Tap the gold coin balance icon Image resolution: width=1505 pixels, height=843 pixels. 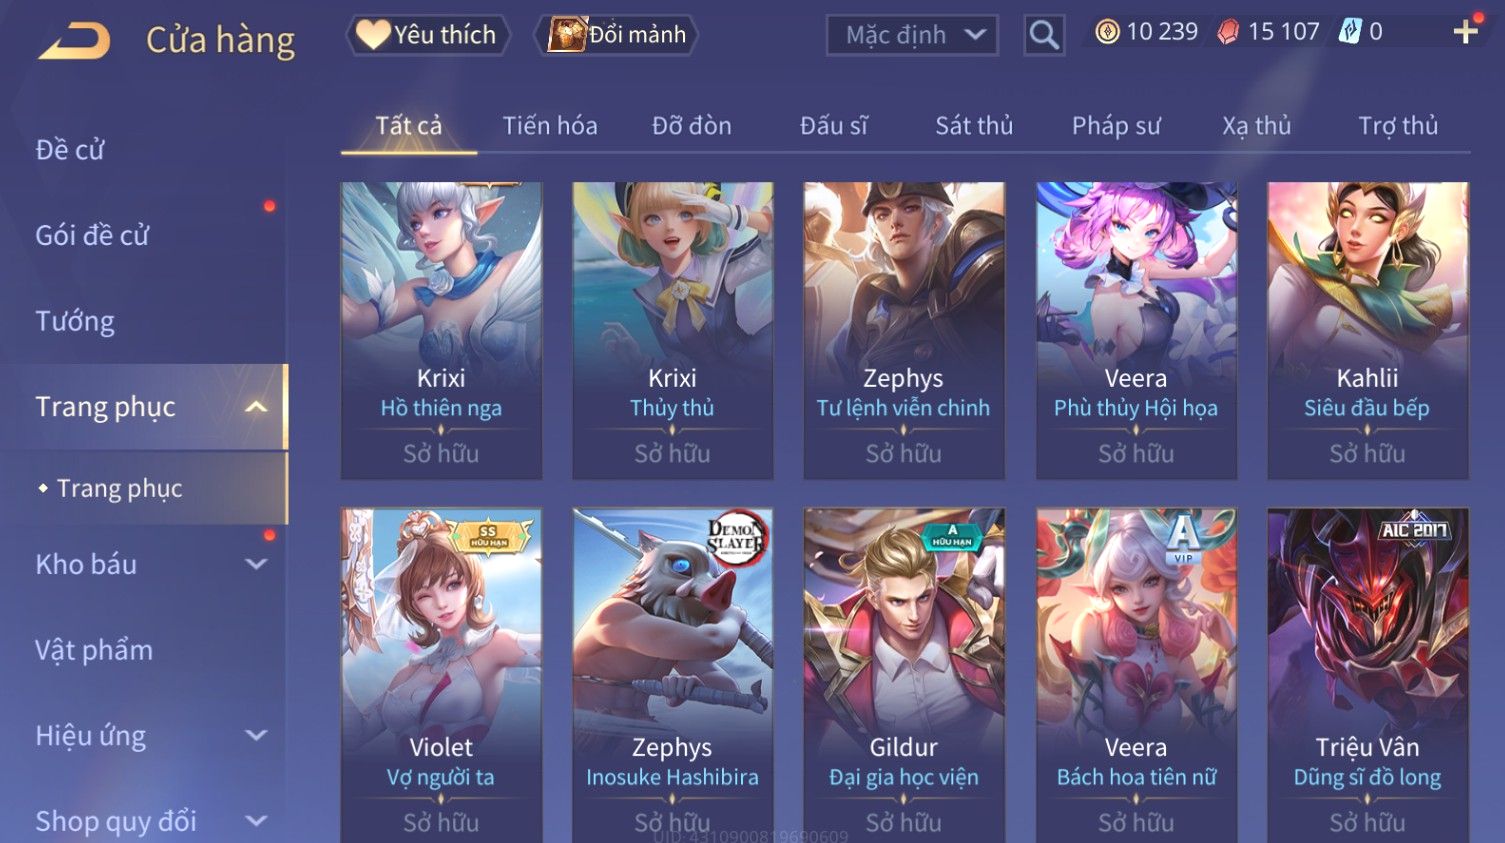[x=1107, y=32]
